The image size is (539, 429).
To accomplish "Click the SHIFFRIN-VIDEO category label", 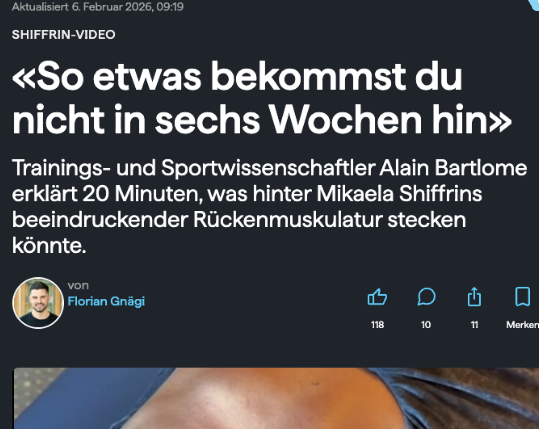I will coord(64,35).
